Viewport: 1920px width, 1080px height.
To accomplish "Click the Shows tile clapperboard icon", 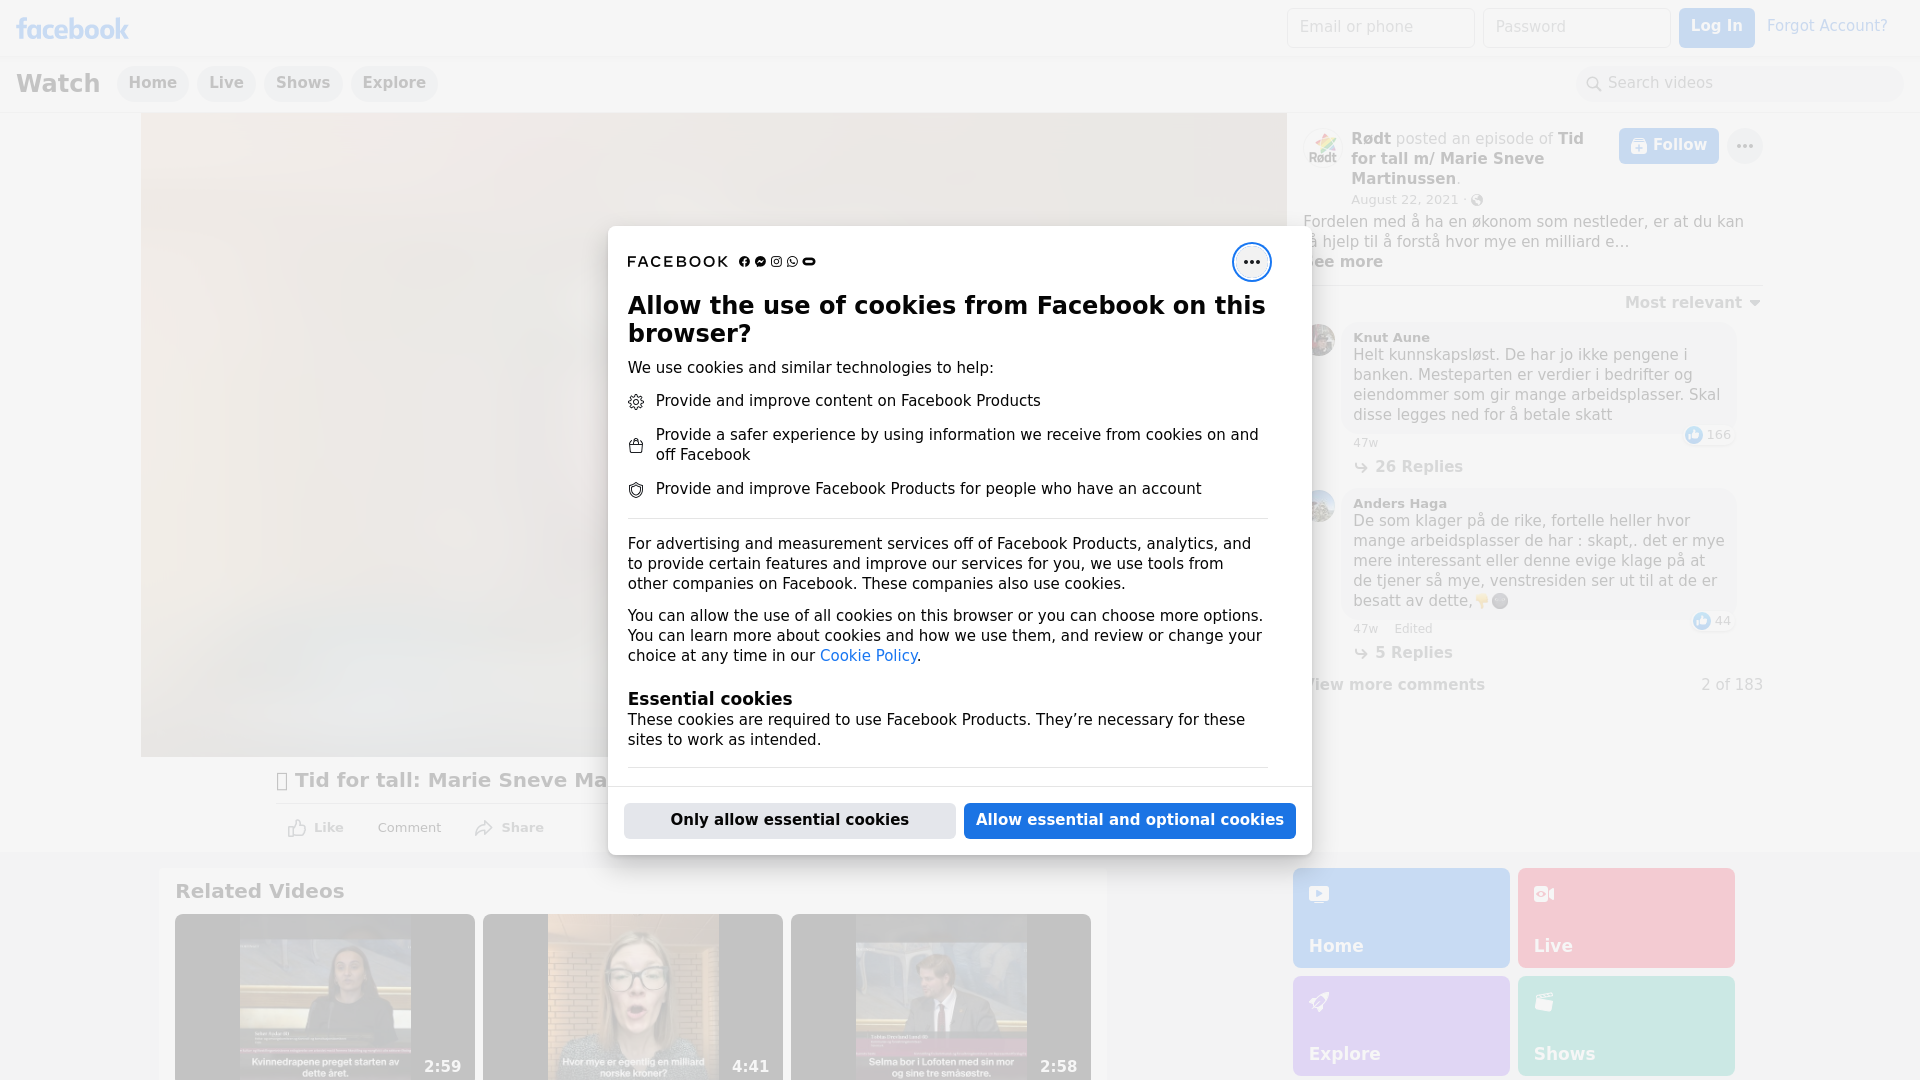I will click(x=1544, y=1002).
